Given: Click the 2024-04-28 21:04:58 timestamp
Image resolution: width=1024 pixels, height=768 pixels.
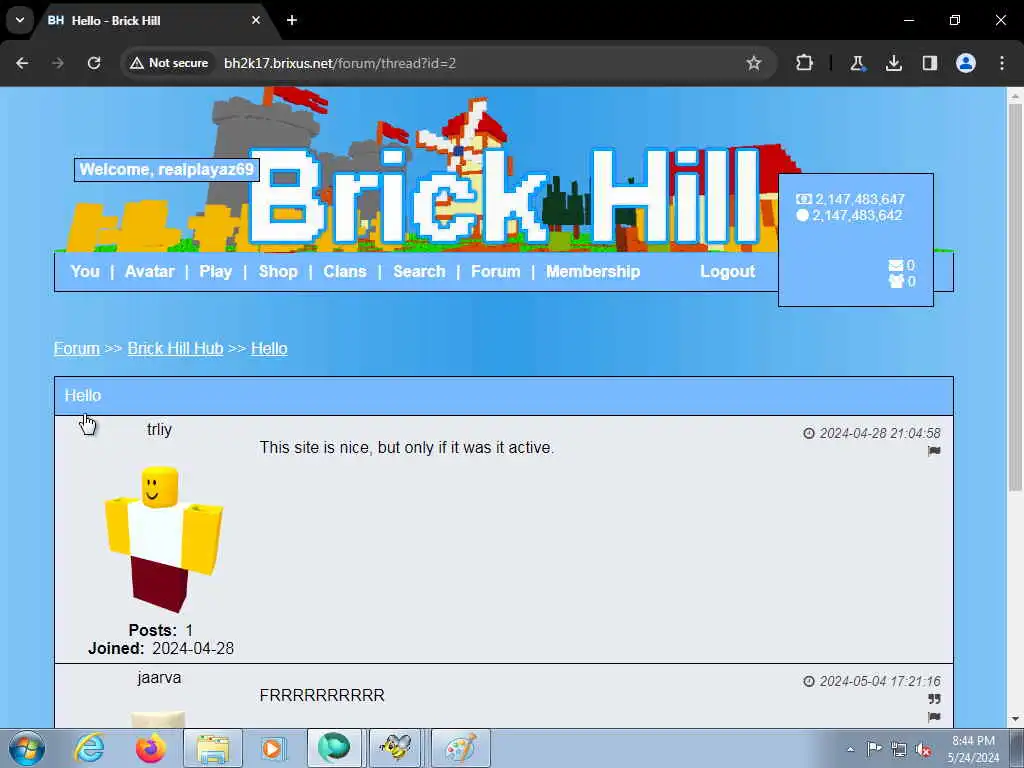Looking at the screenshot, I should (x=880, y=434).
